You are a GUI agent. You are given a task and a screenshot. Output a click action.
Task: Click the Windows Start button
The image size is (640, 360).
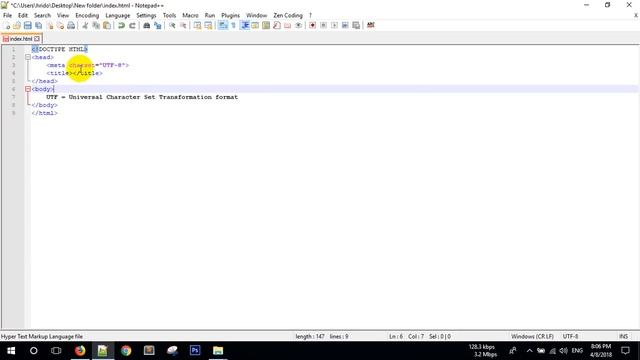pyautogui.click(x=11, y=351)
